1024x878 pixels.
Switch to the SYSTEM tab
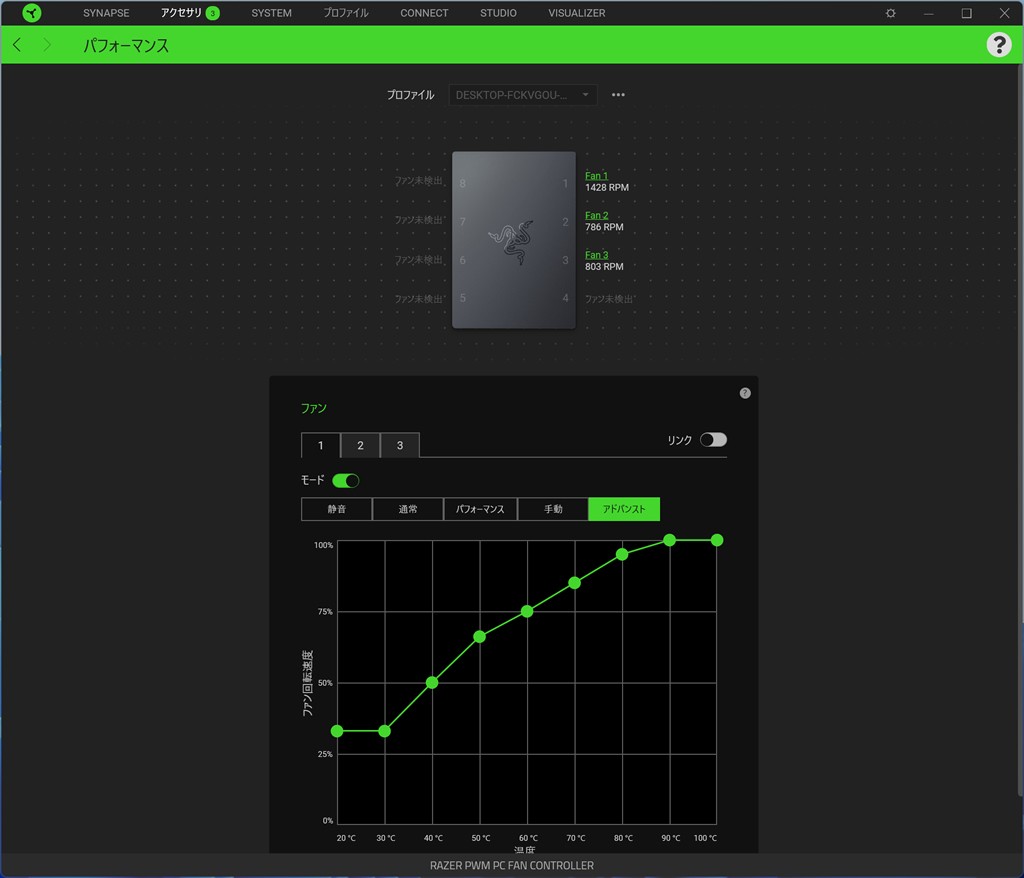pyautogui.click(x=271, y=13)
